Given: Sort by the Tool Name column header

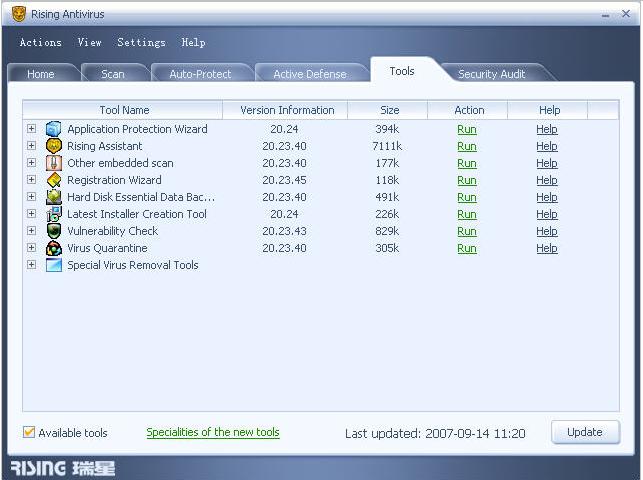Looking at the screenshot, I should pos(123,110).
